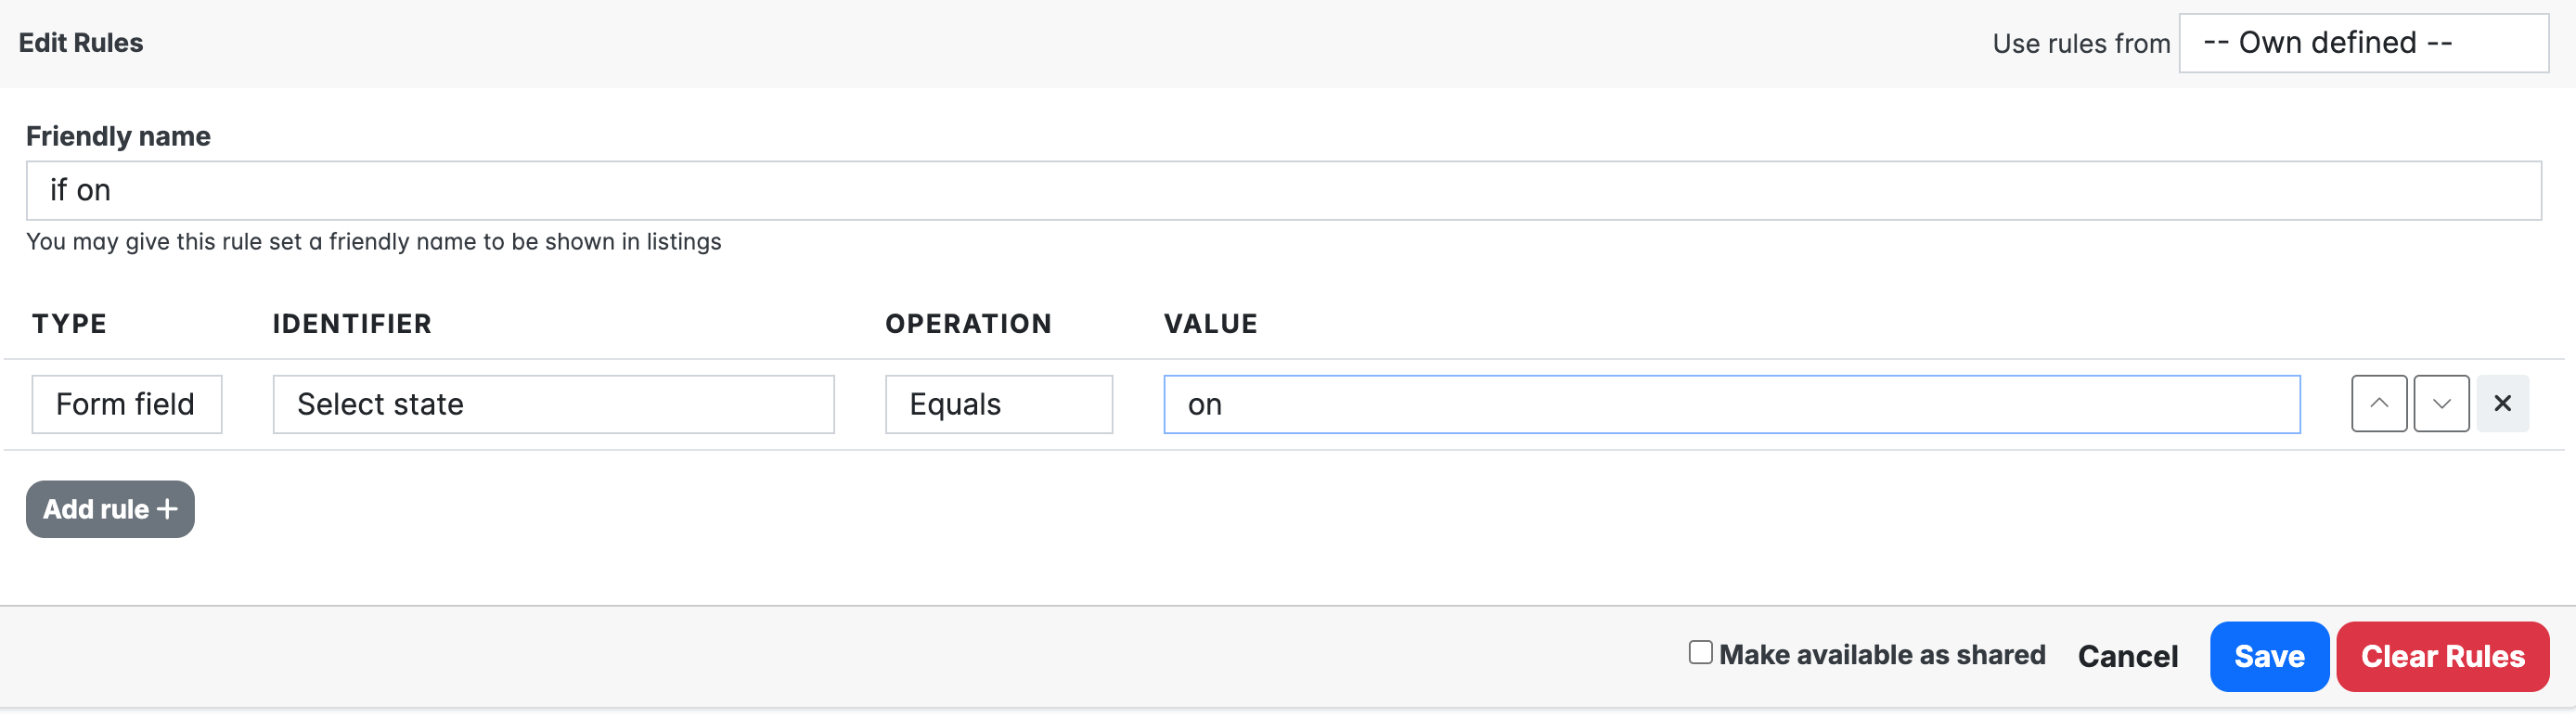Remove the Select state rule row
Viewport: 2576px width, 718px height.
point(2502,404)
